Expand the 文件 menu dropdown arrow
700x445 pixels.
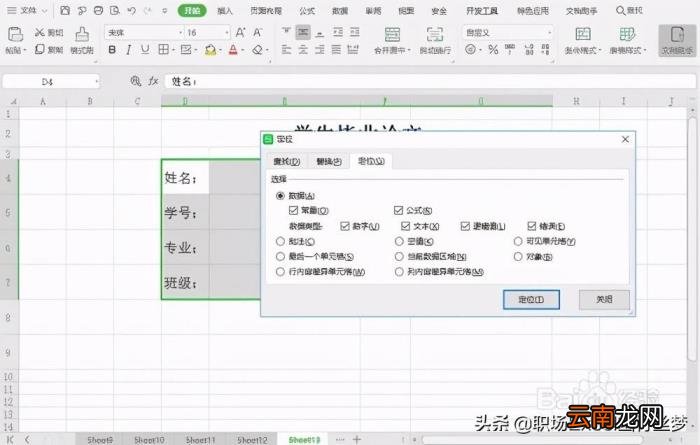45,11
